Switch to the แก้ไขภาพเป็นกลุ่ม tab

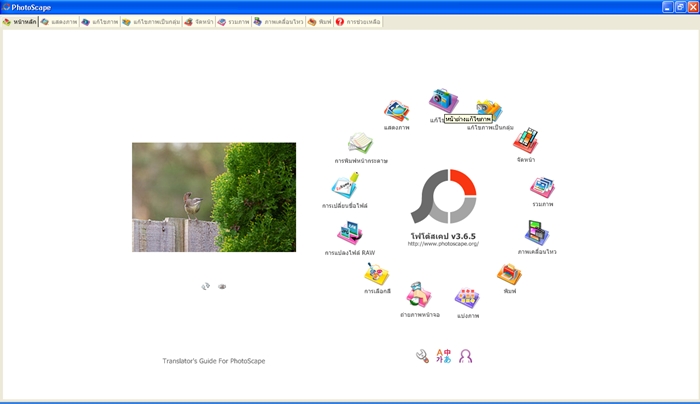(151, 22)
